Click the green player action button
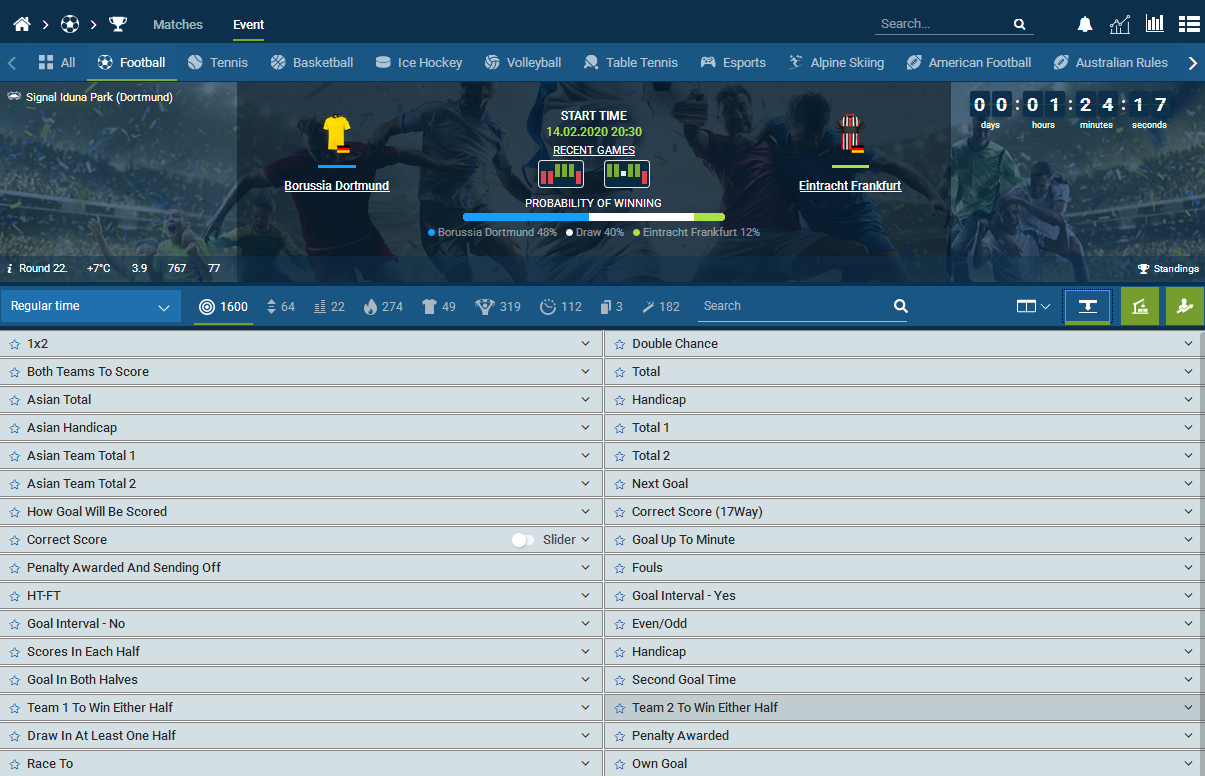This screenshot has height=776, width=1205. [x=1185, y=306]
